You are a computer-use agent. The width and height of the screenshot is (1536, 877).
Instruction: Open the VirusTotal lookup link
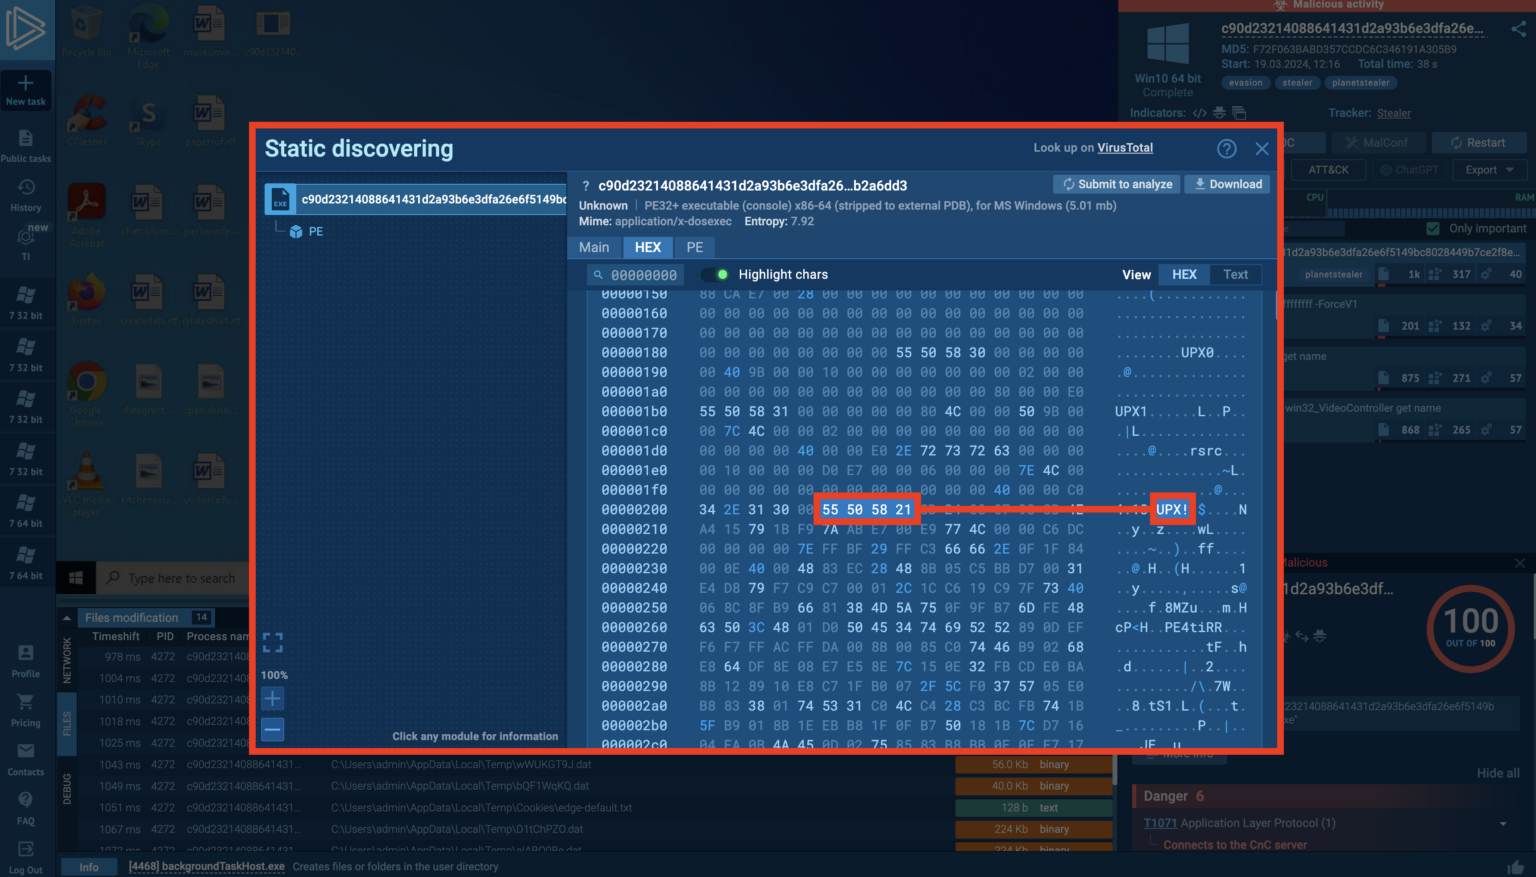pos(1125,148)
